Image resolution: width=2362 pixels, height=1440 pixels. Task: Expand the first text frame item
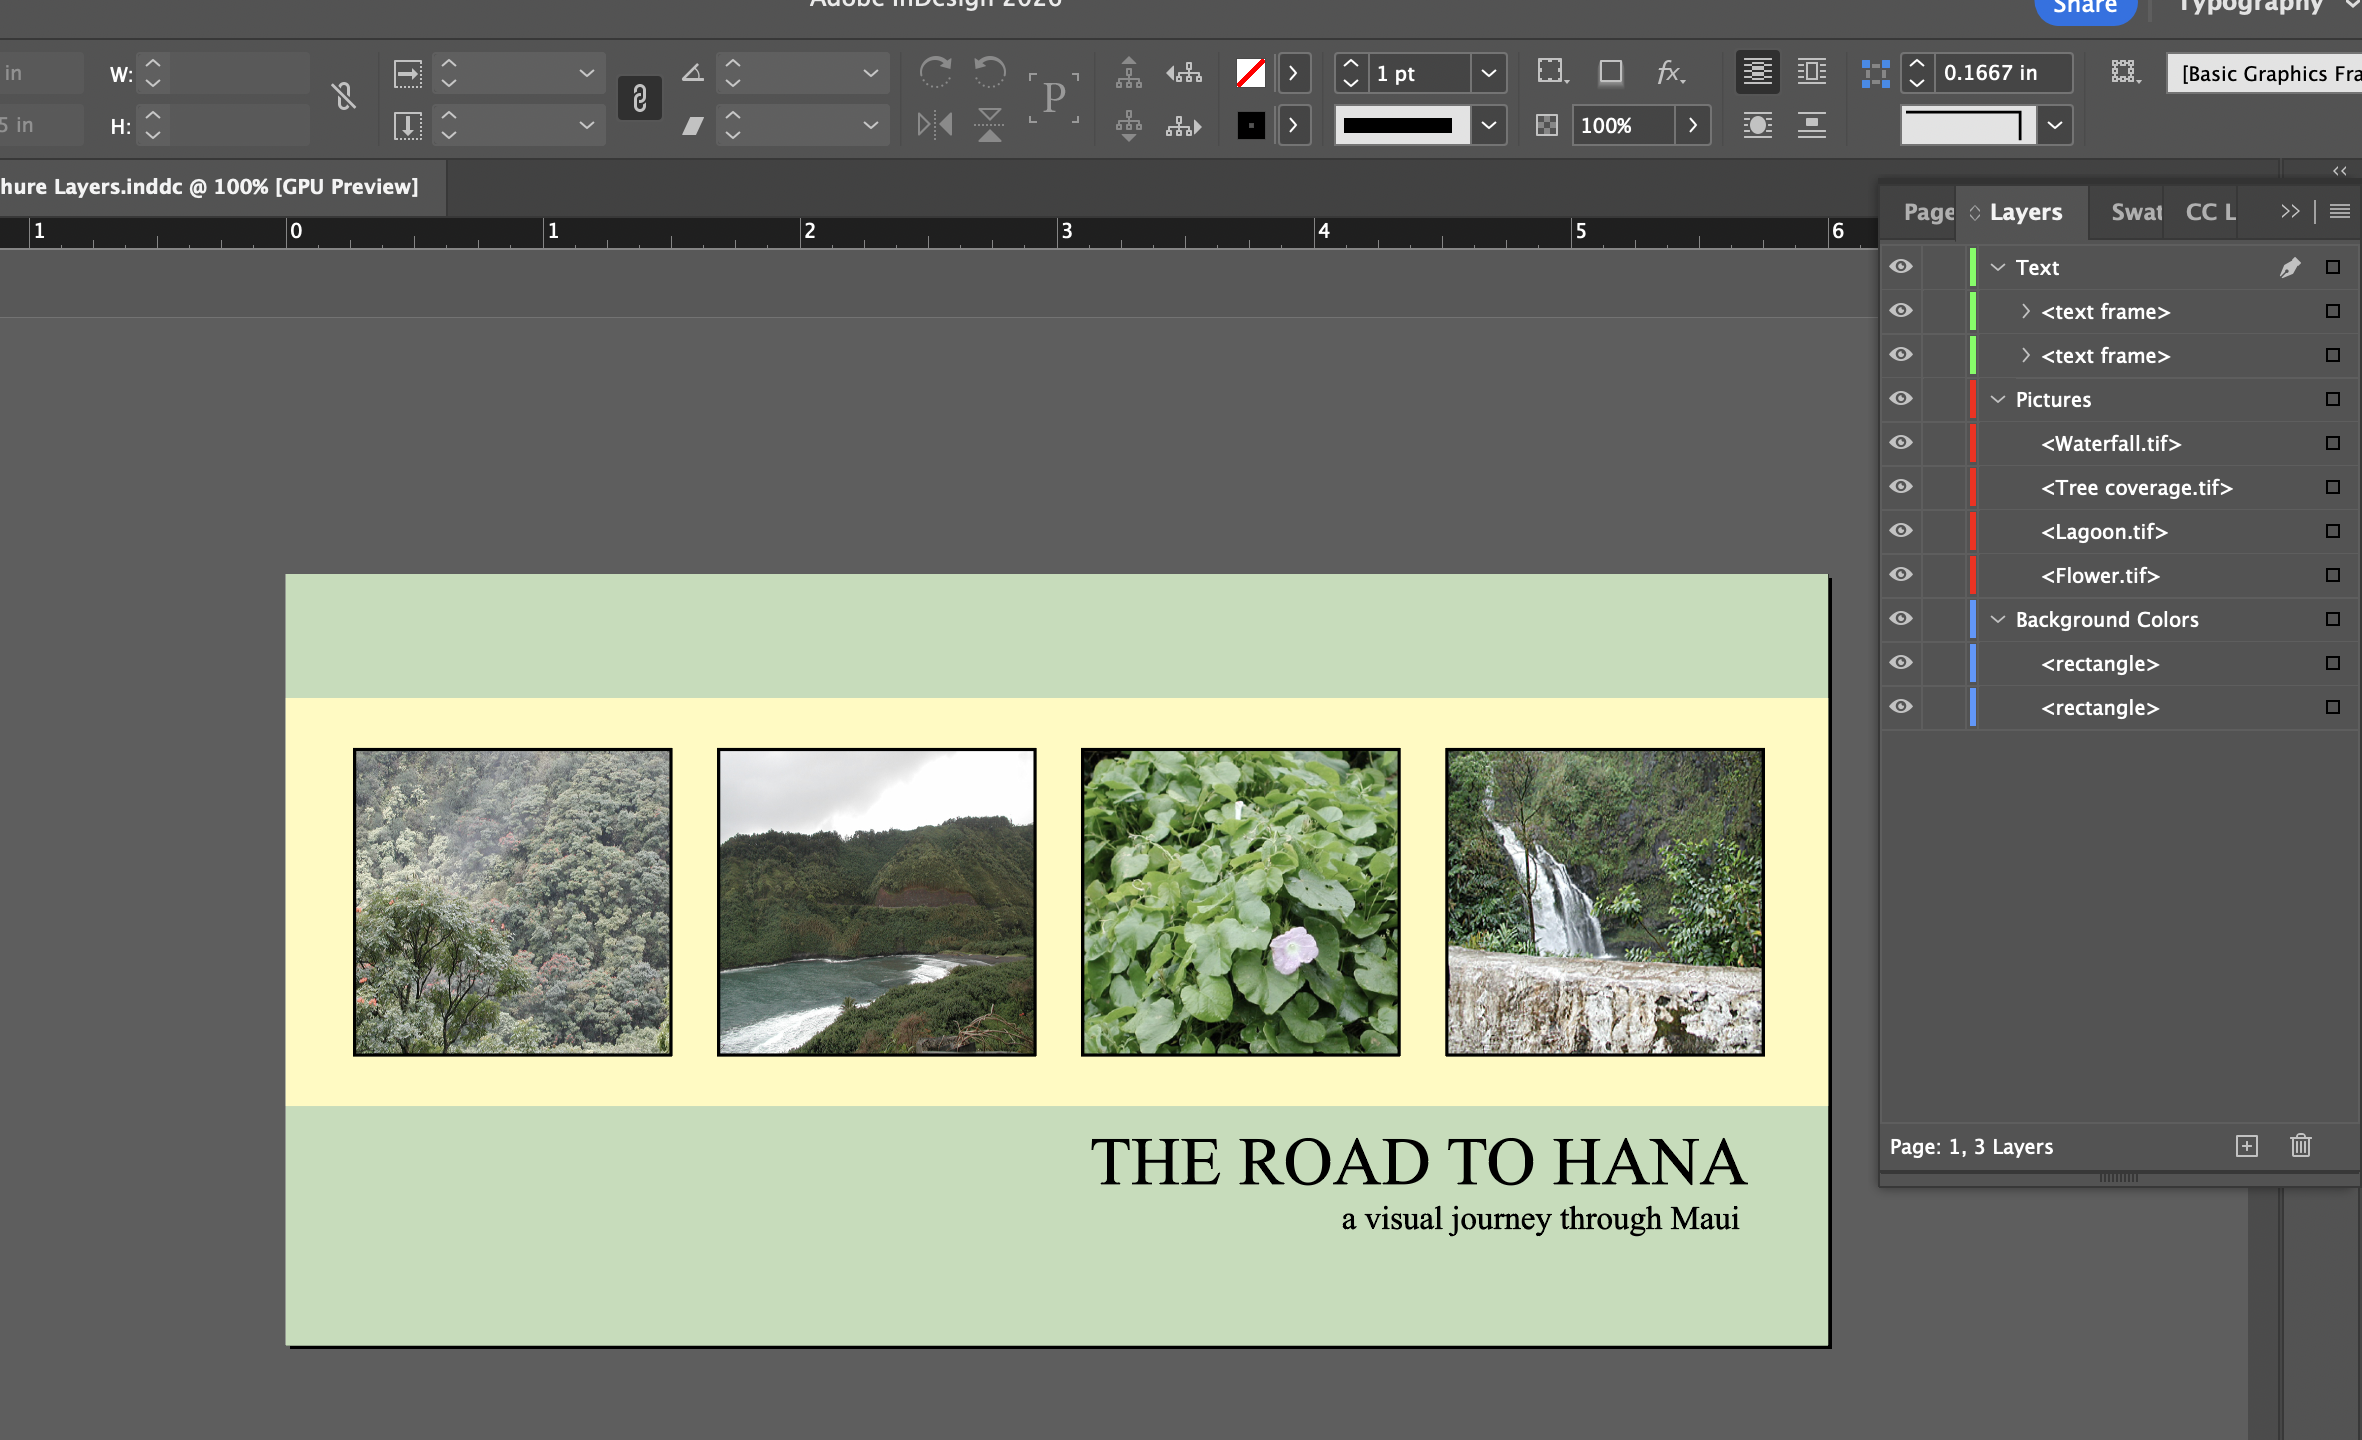[x=2026, y=311]
